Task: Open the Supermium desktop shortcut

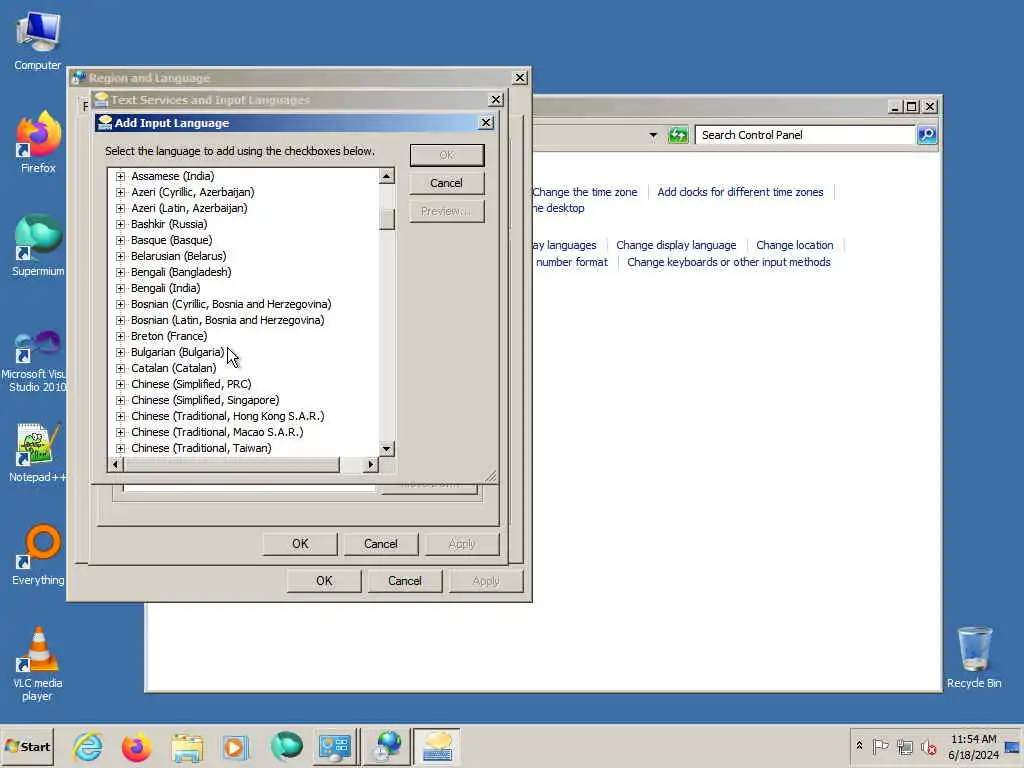Action: point(38,246)
